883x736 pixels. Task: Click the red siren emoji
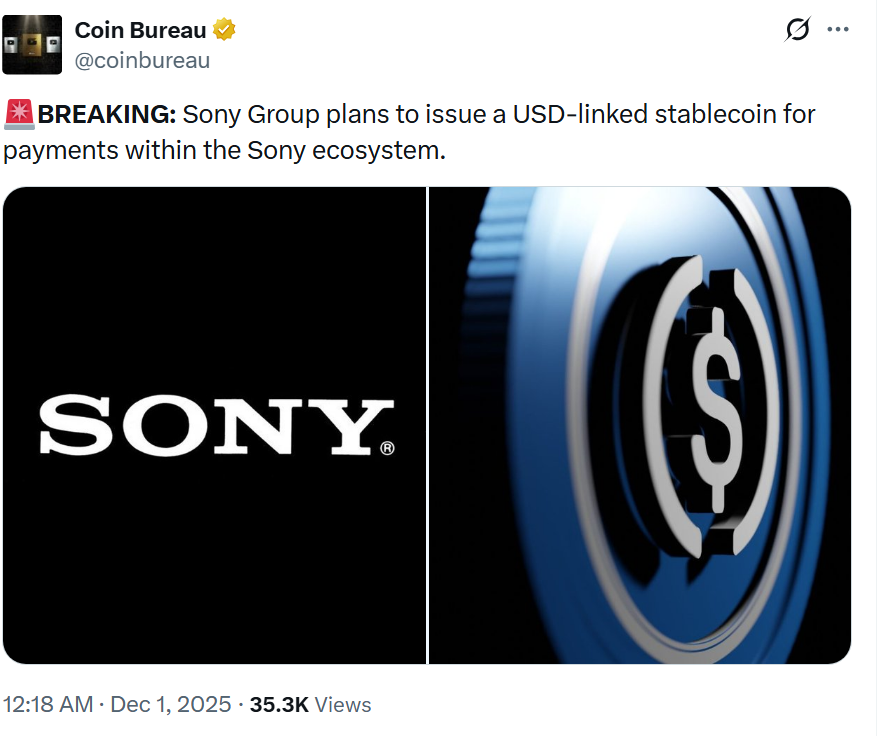[x=20, y=115]
